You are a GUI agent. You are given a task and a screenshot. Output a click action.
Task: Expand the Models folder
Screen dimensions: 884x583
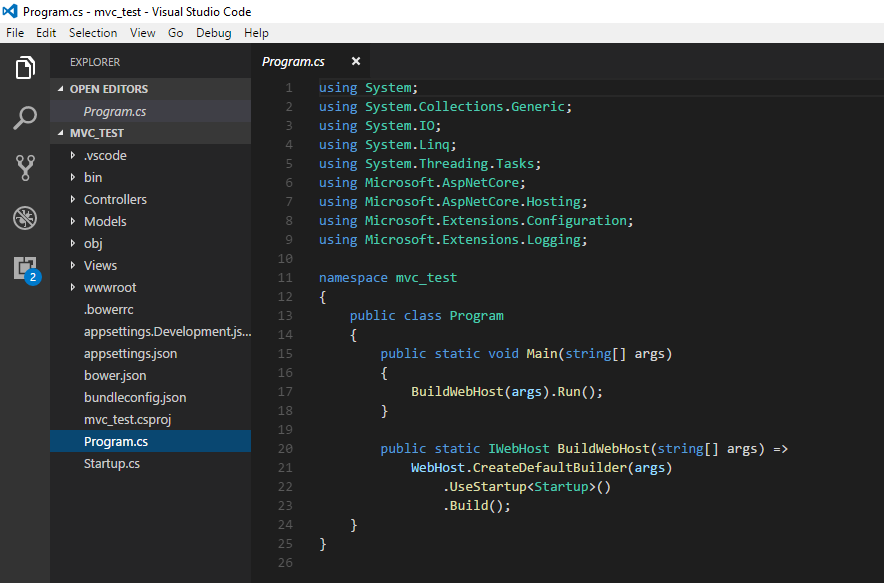(73, 221)
